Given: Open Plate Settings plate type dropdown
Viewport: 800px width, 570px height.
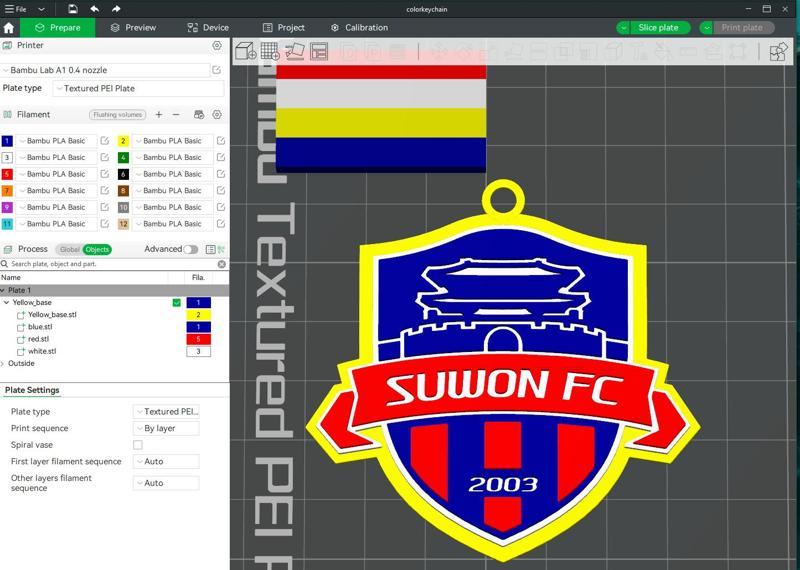Looking at the screenshot, I should (x=166, y=411).
